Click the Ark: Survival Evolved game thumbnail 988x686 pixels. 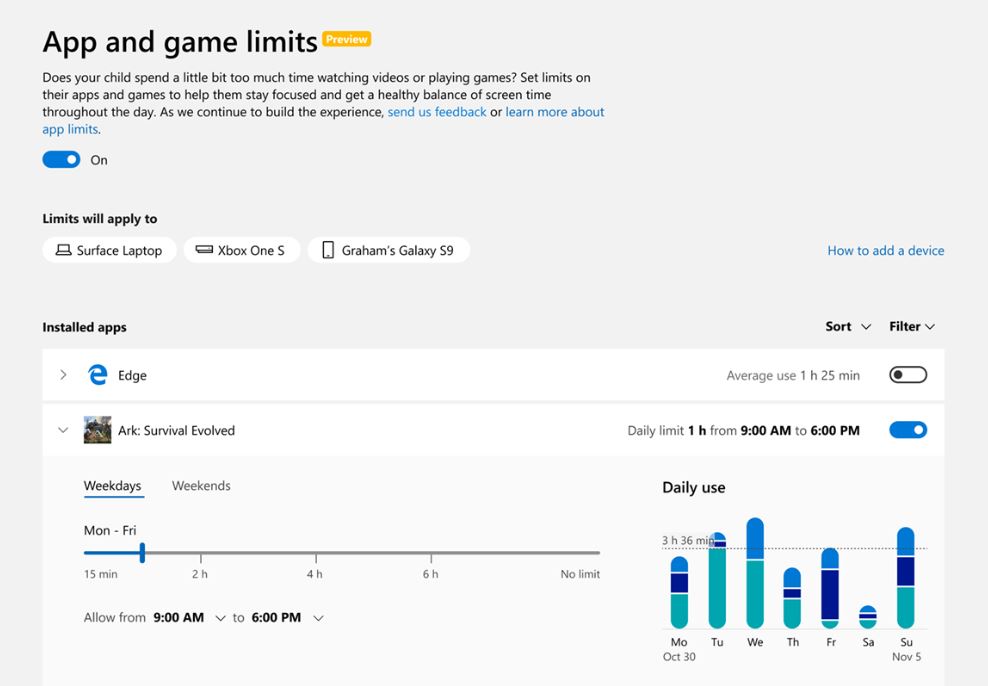point(97,430)
